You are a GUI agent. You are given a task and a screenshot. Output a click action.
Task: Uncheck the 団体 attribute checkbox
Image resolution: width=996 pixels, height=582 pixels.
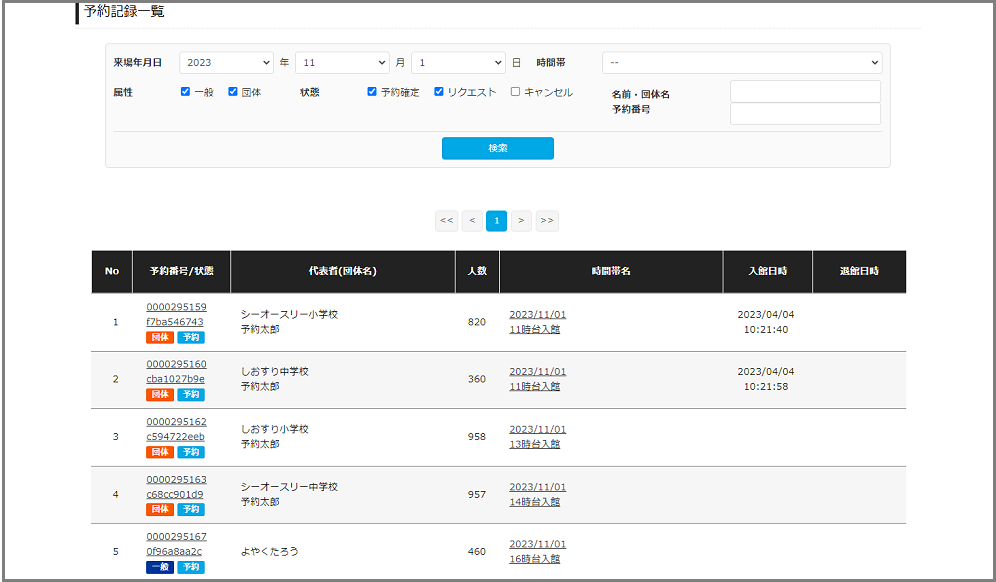tap(233, 92)
